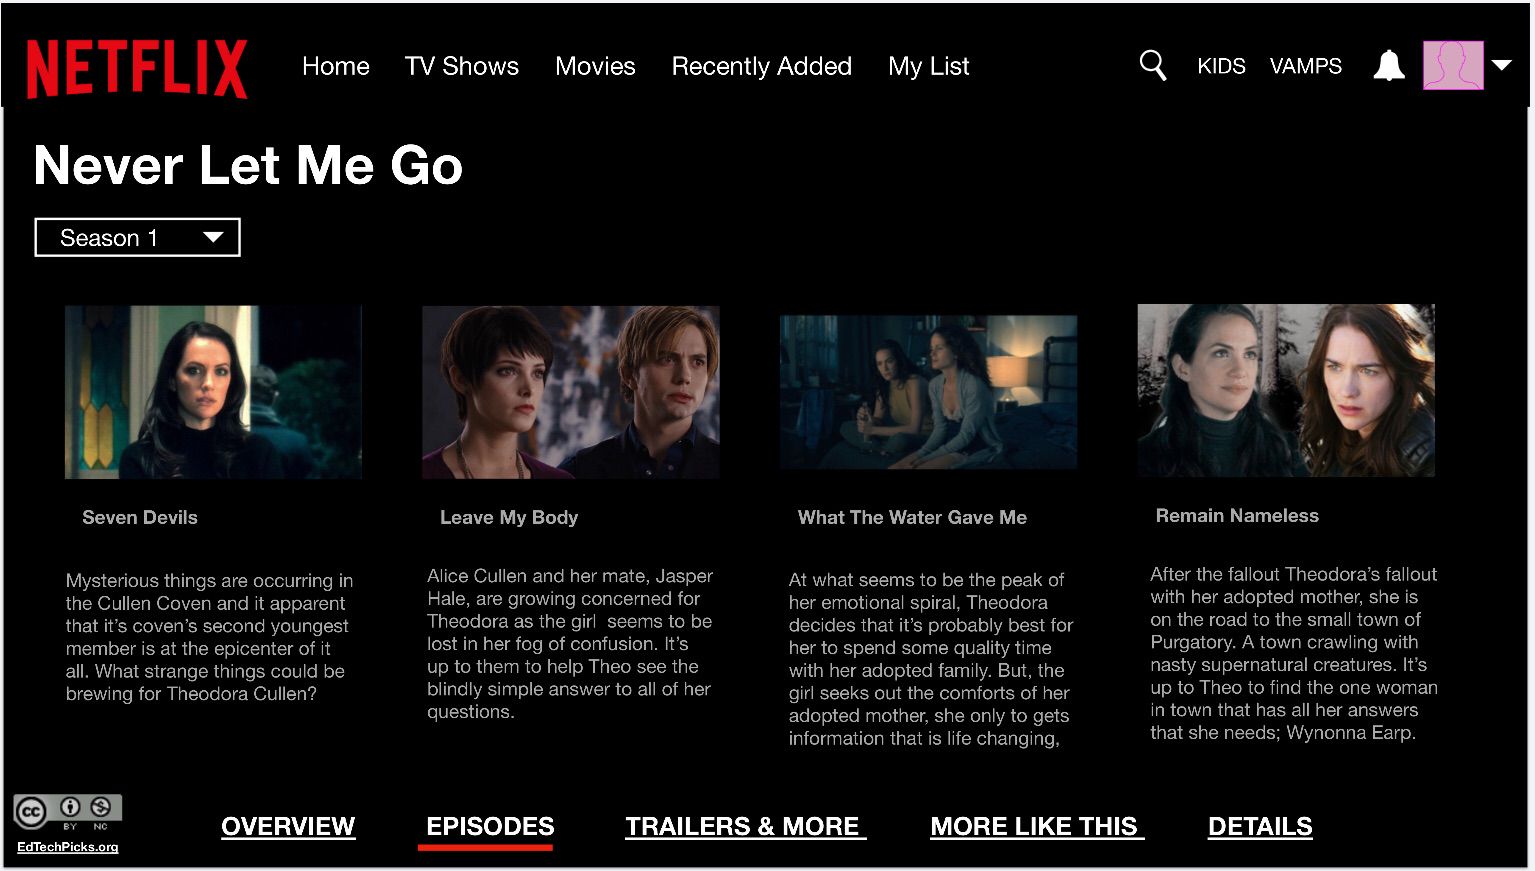
Task: Open My List
Action: [929, 66]
